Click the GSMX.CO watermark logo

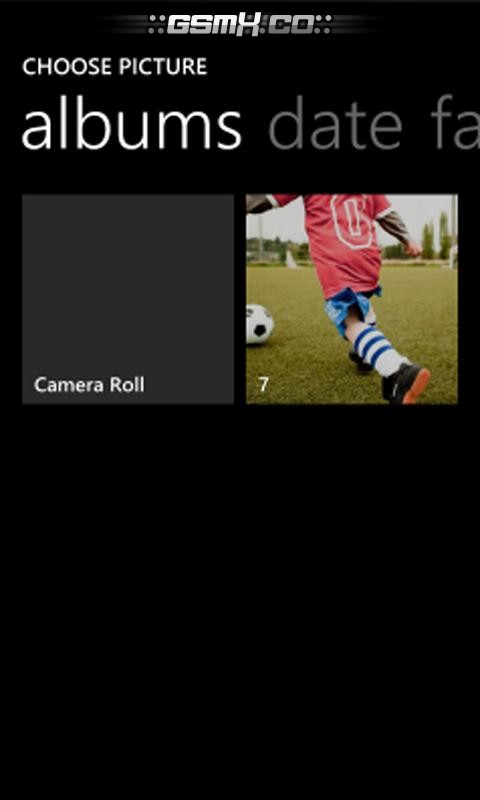coord(240,24)
